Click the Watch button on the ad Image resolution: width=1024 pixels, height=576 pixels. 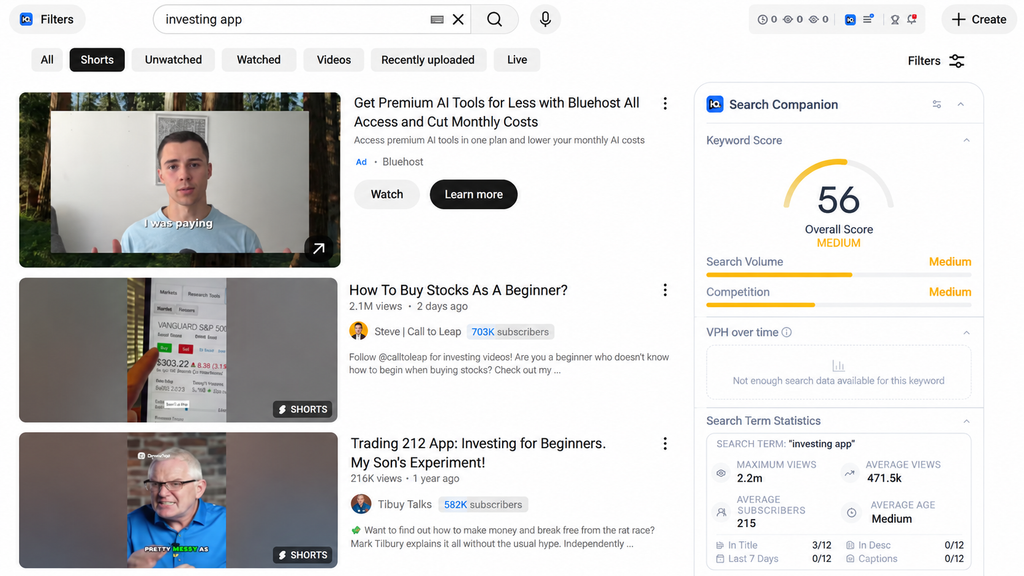387,194
